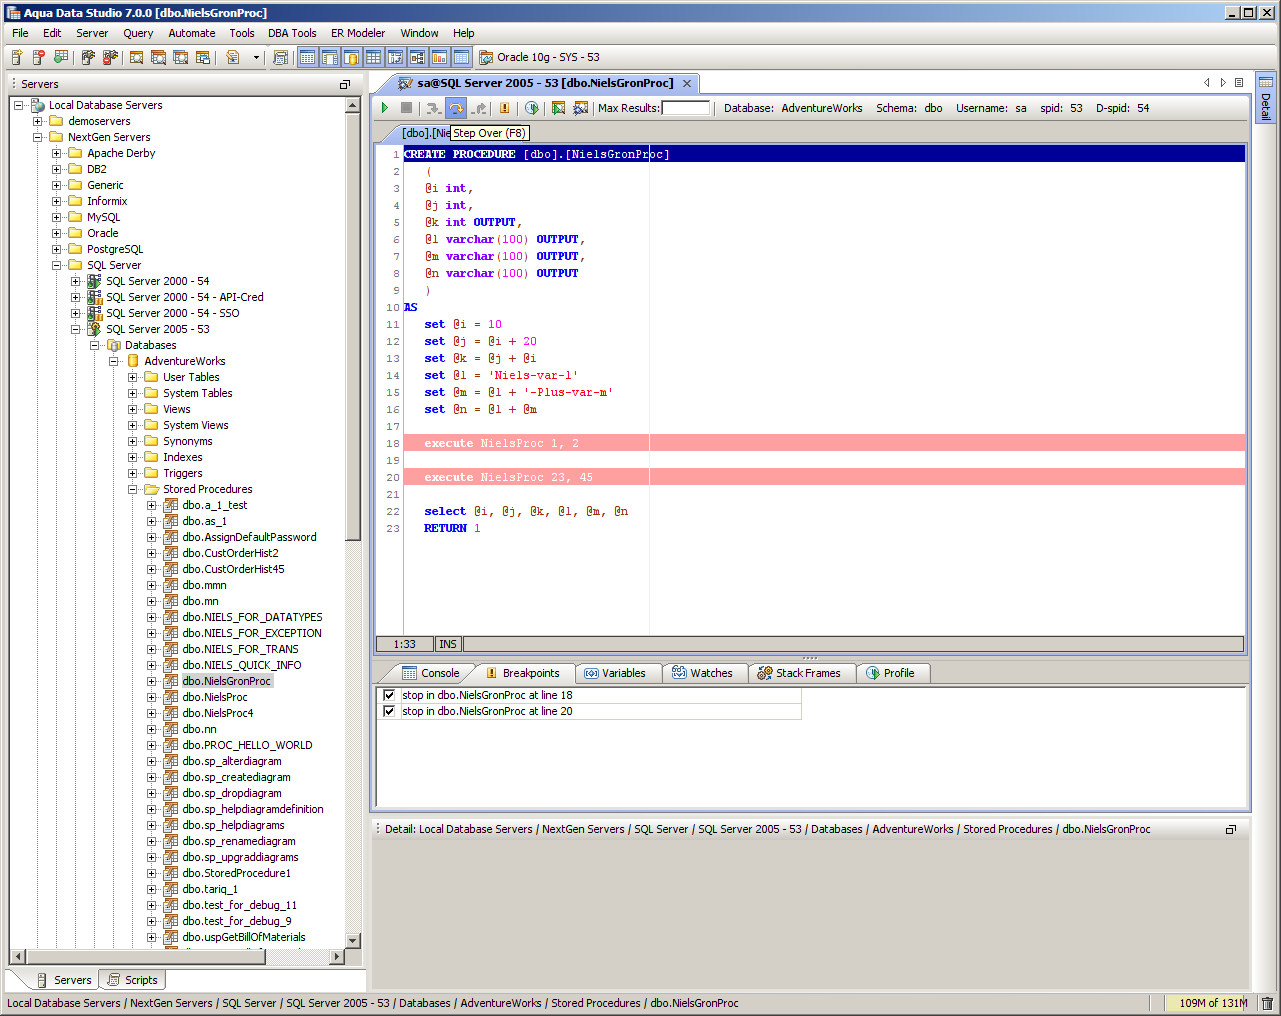This screenshot has width=1281, height=1016.
Task: Click the Local Database Servers globe icon
Action: tap(38, 105)
